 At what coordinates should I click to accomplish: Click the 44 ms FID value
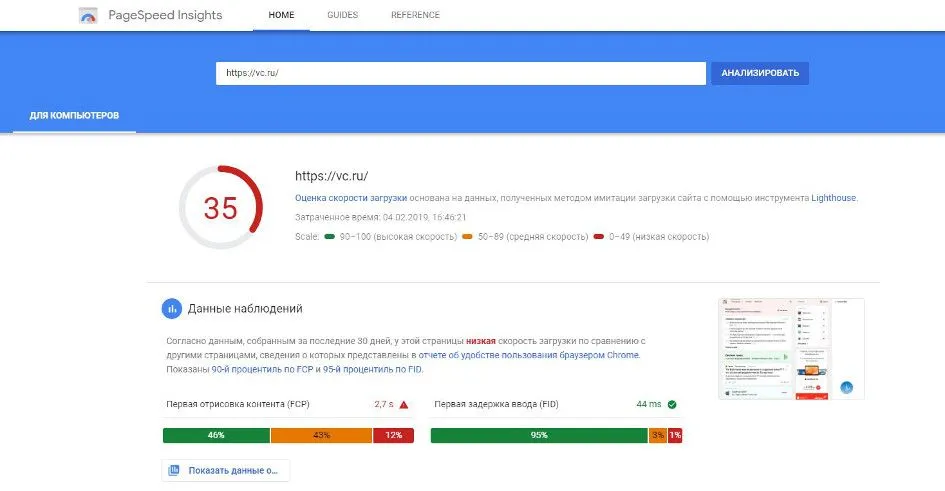(x=648, y=404)
